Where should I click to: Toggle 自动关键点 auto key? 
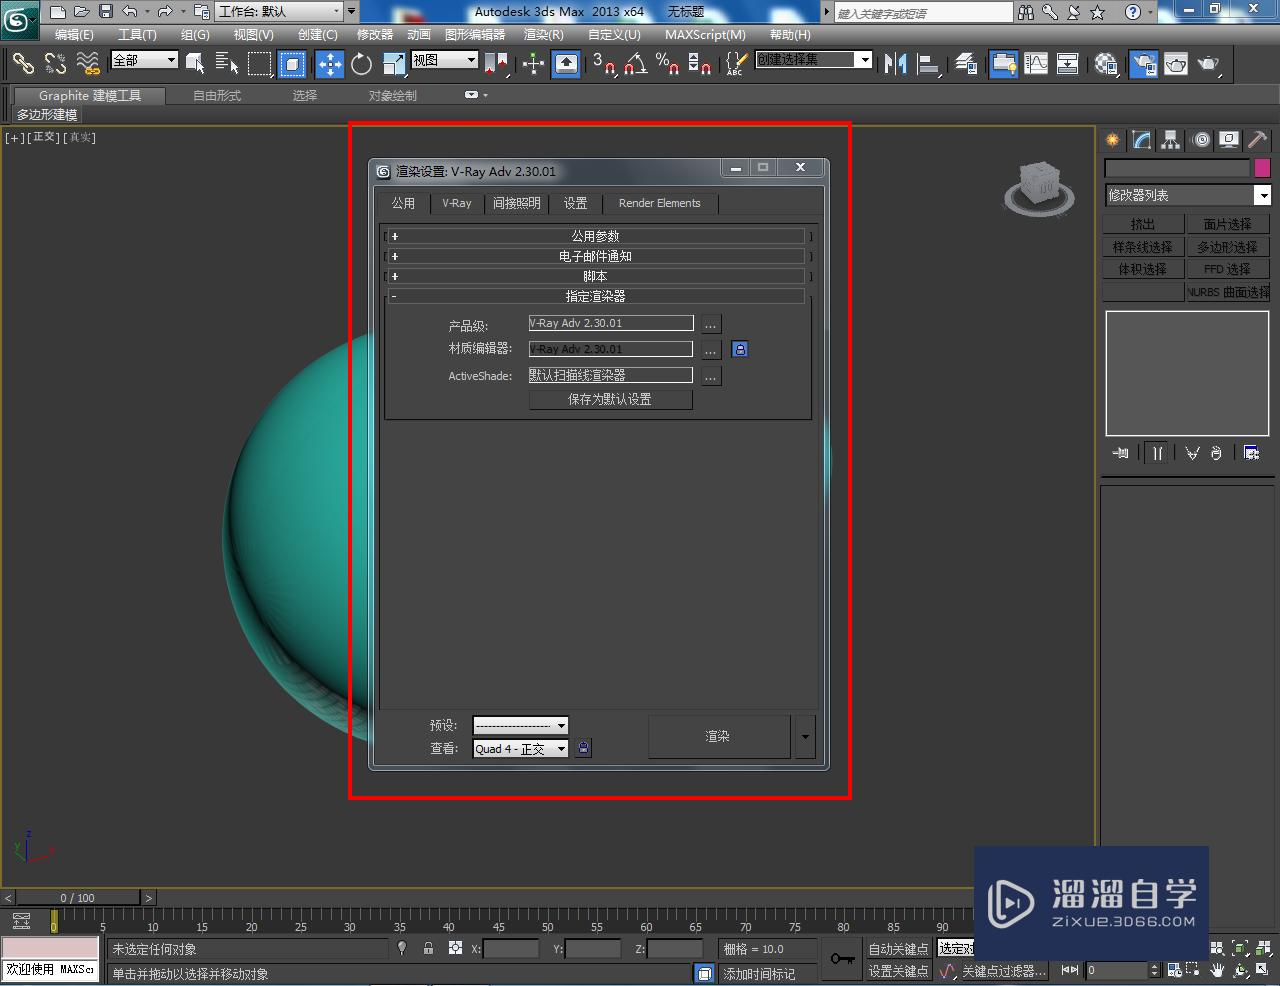898,949
